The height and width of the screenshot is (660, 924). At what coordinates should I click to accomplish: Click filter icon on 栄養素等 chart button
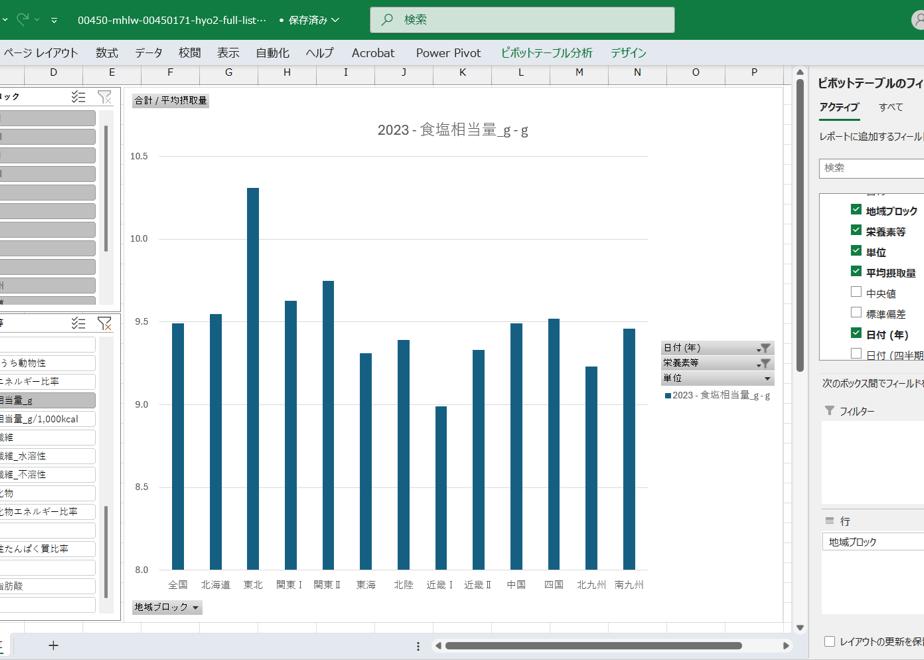[x=764, y=363]
